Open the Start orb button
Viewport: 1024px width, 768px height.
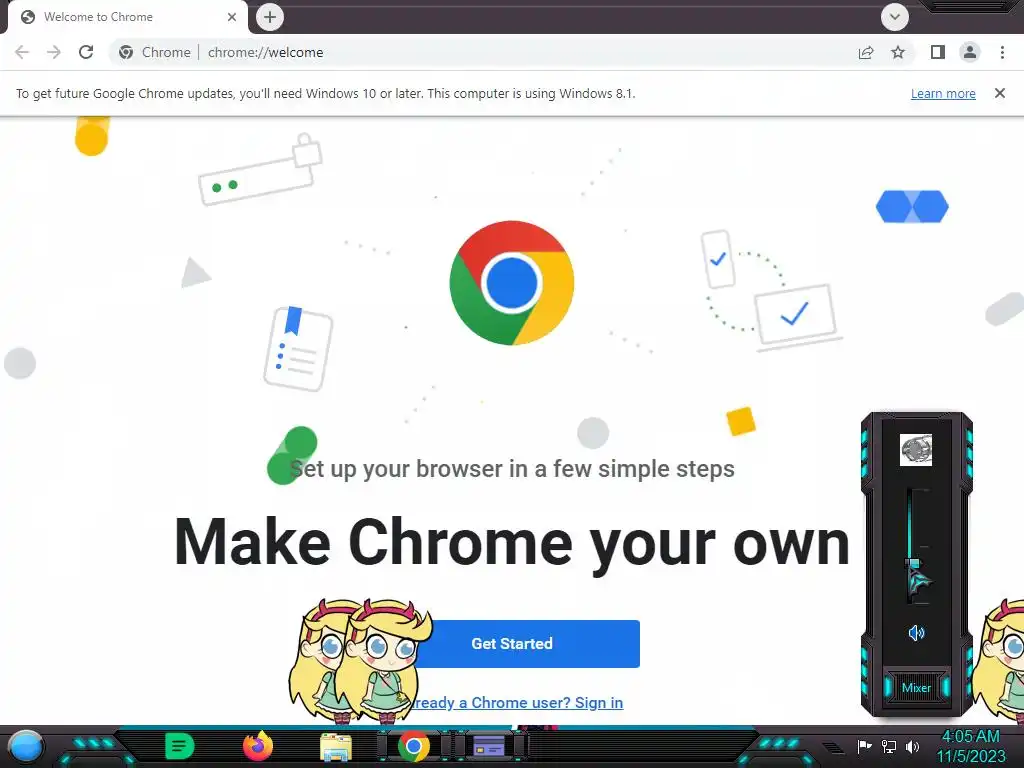point(26,747)
